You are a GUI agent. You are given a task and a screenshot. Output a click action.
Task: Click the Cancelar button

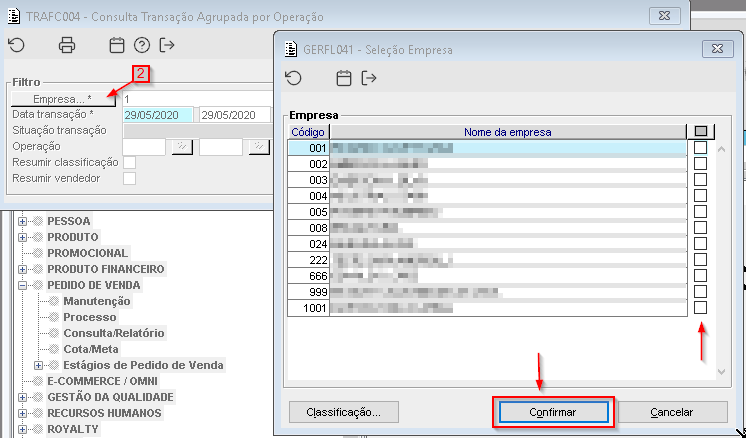[x=672, y=412]
